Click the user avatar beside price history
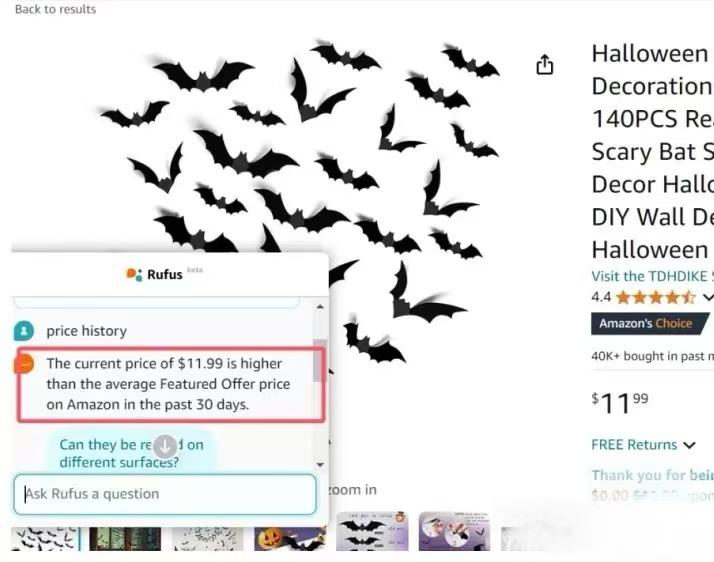Viewport: 714px width, 562px height. (x=24, y=331)
